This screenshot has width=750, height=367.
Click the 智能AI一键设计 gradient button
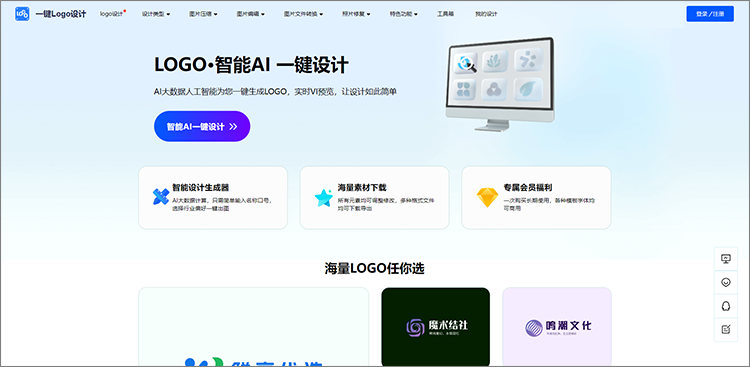pos(202,126)
